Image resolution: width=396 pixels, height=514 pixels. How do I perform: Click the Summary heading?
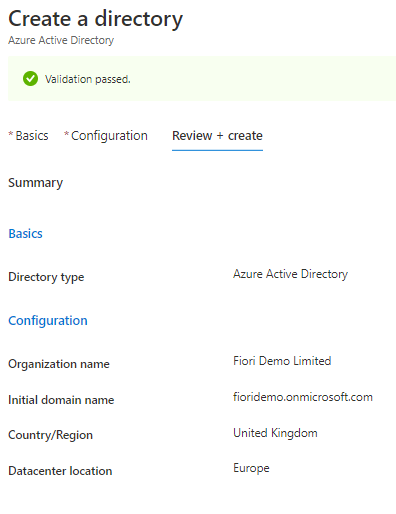(x=35, y=183)
